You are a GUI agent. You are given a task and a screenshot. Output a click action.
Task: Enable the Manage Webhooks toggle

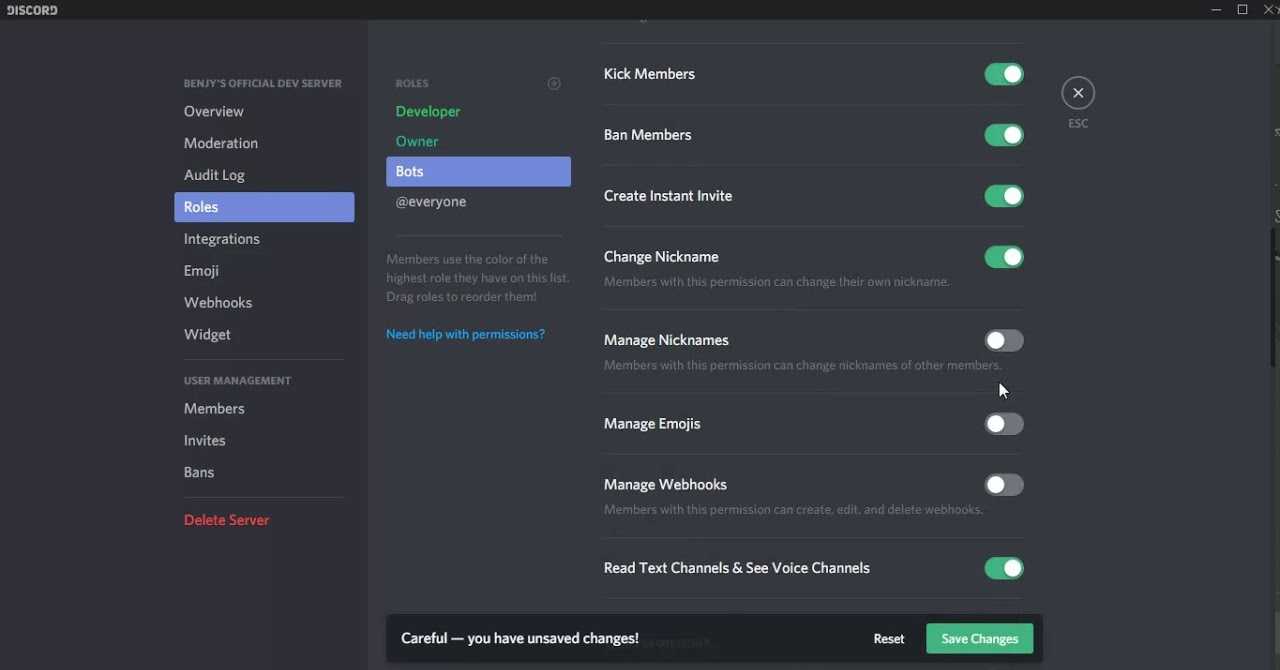(1003, 485)
